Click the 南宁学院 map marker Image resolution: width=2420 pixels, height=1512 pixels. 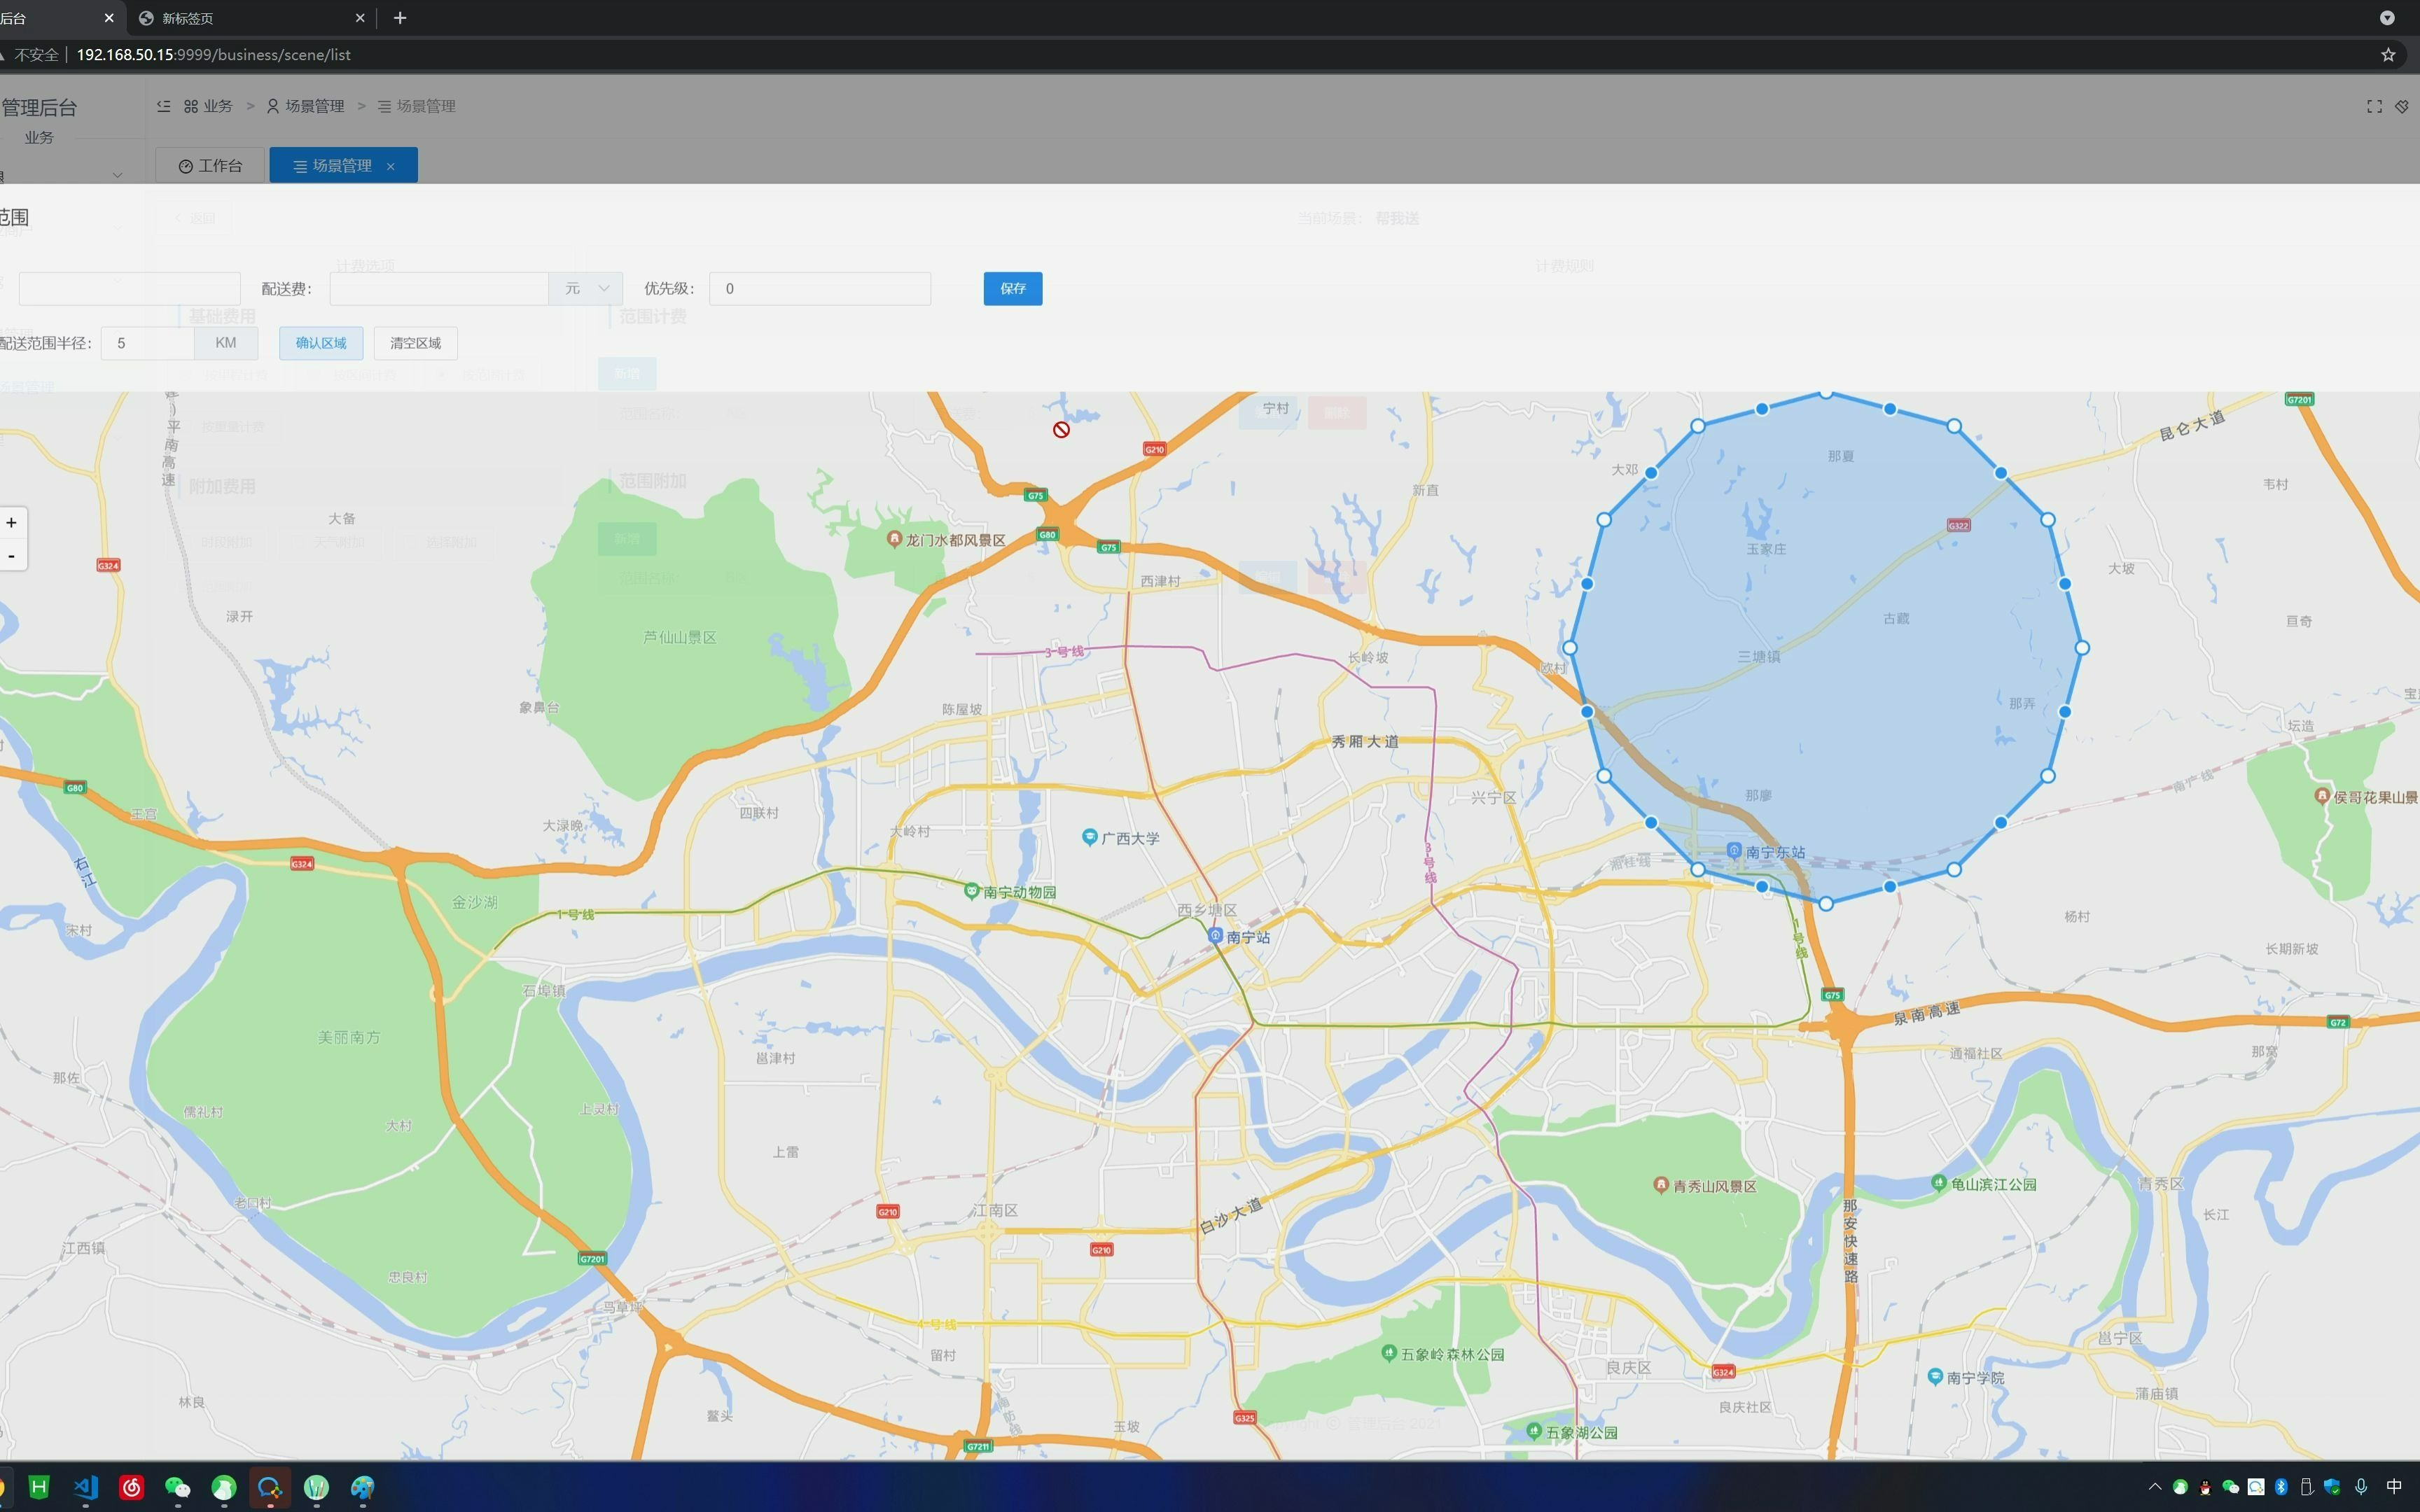pyautogui.click(x=1935, y=1376)
